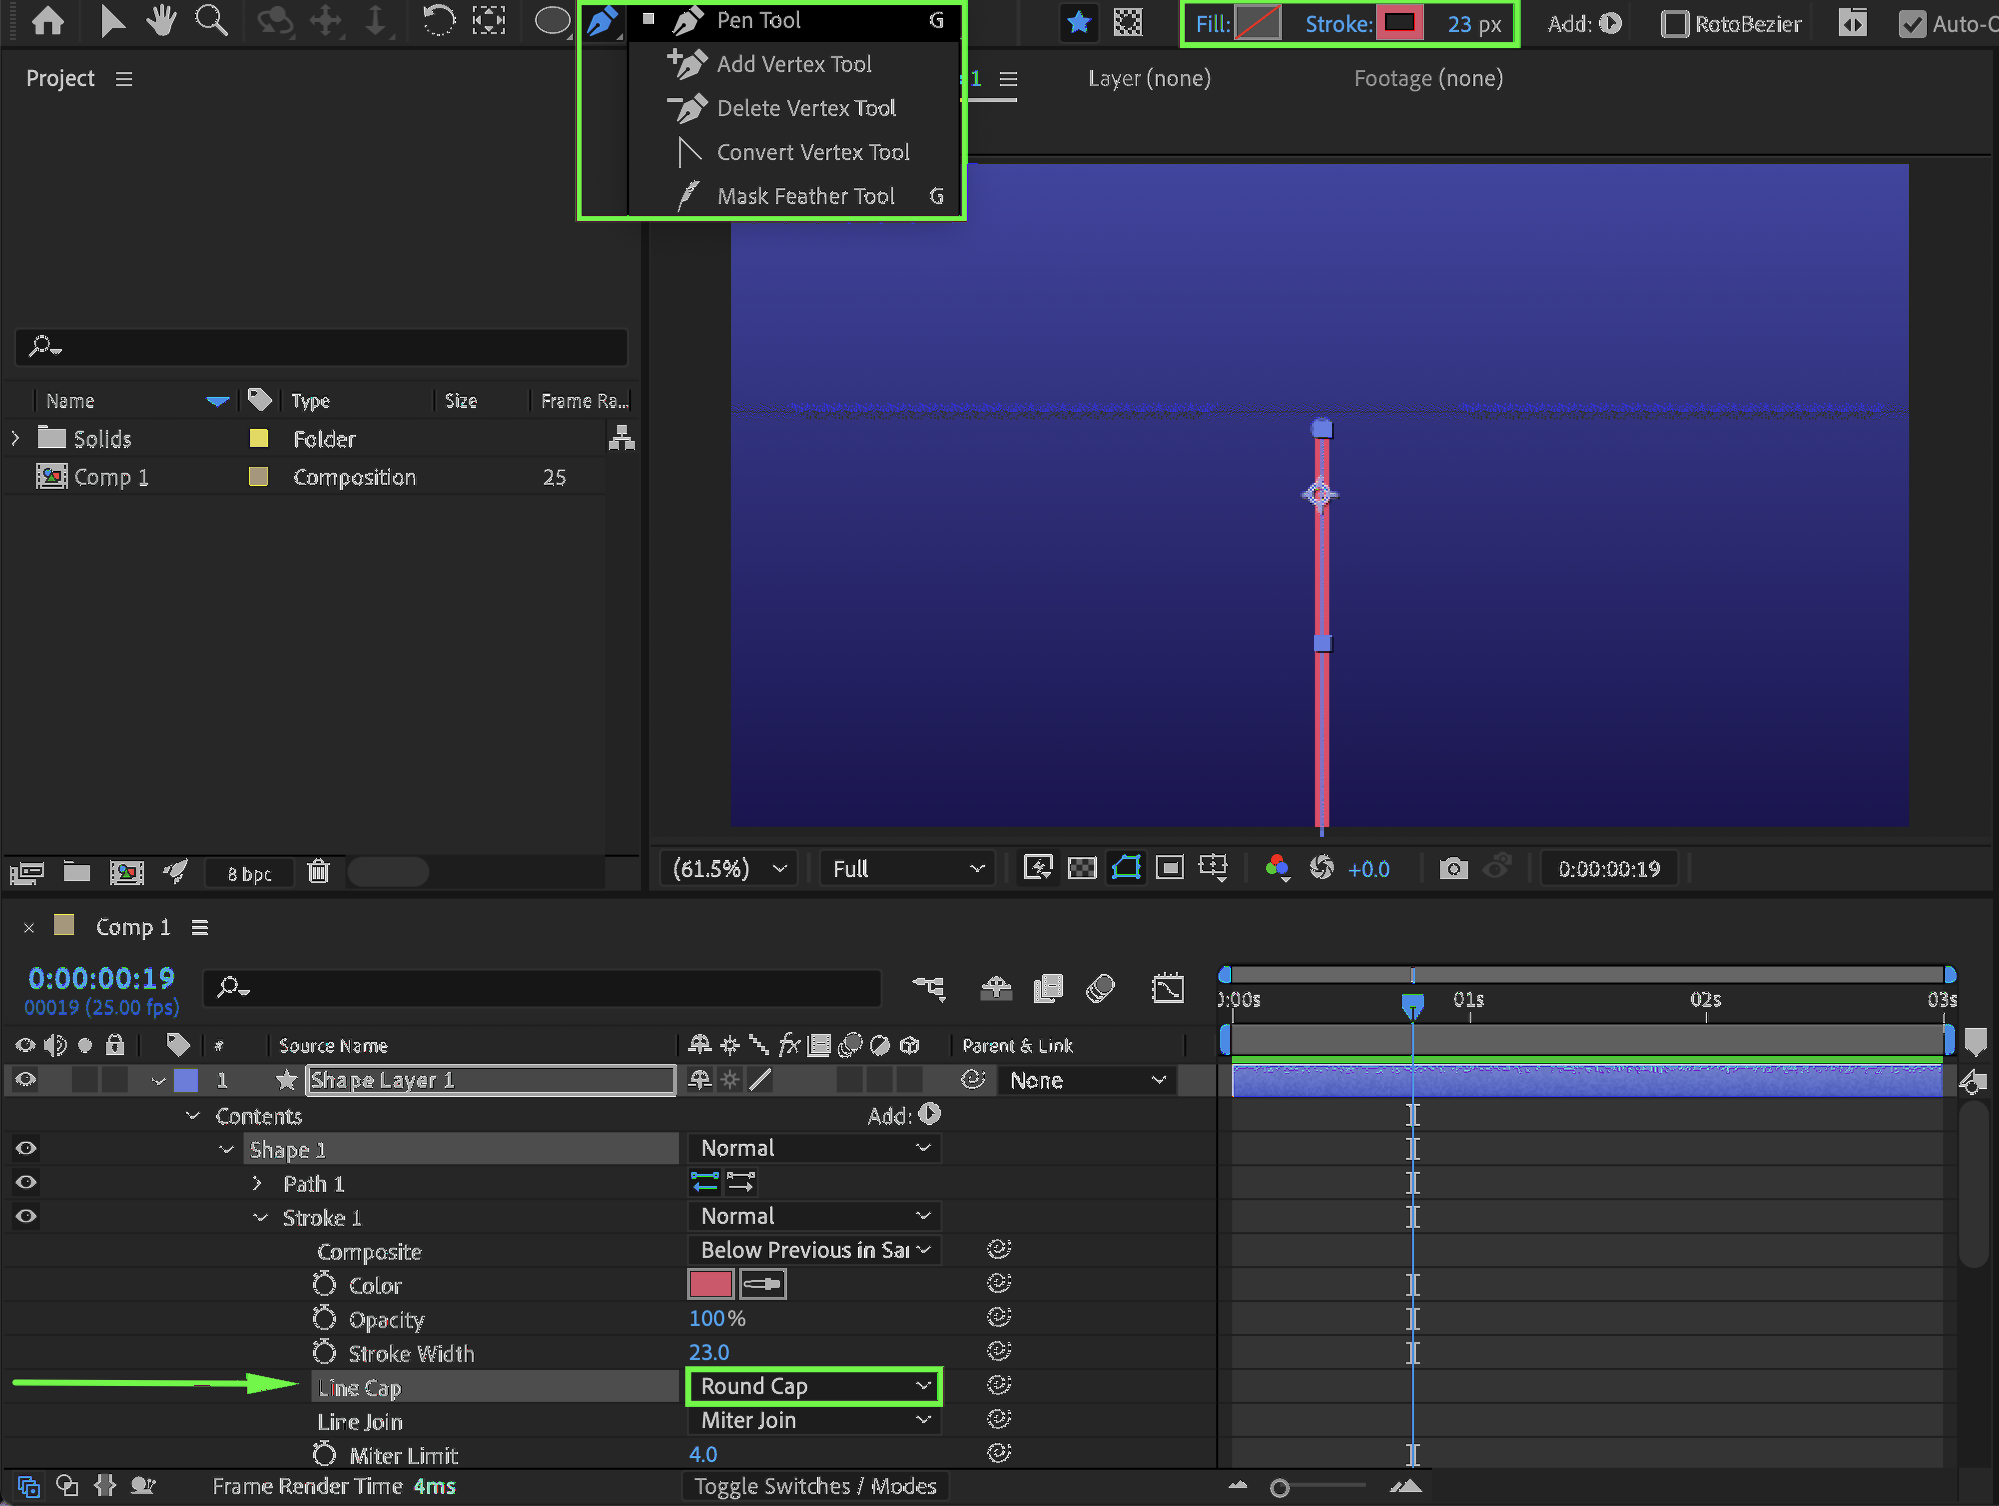
Task: Go to the Home screen icon
Action: click(x=48, y=21)
